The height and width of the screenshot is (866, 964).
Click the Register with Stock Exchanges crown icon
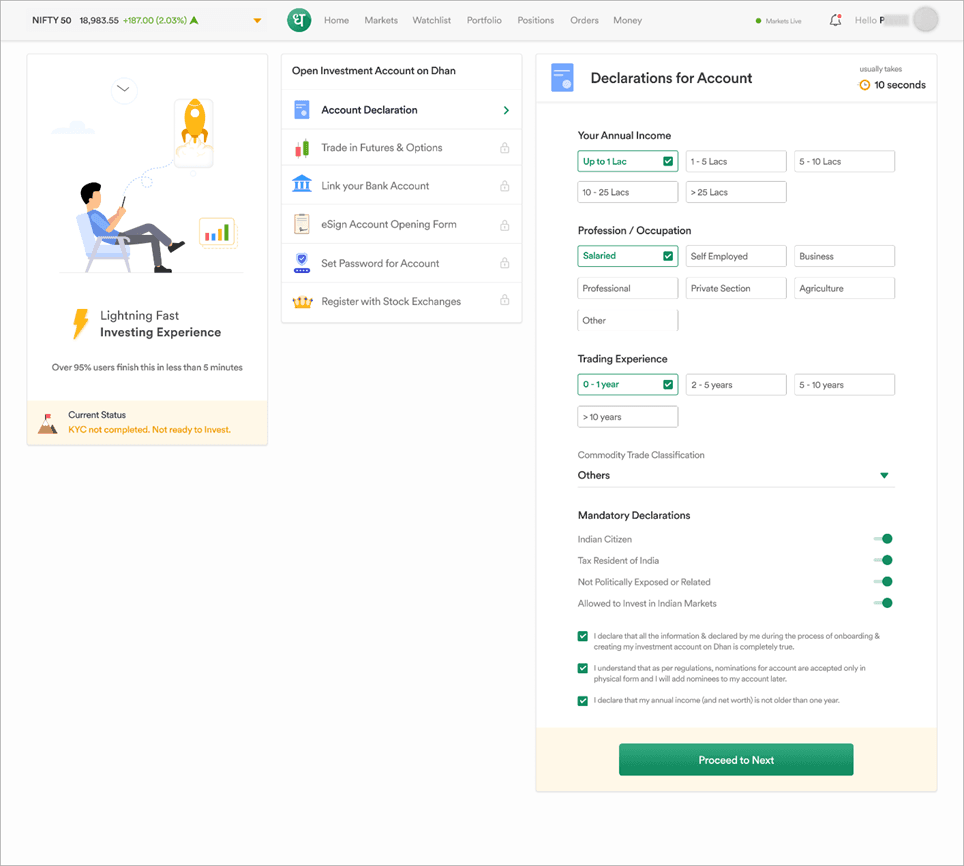(x=302, y=301)
